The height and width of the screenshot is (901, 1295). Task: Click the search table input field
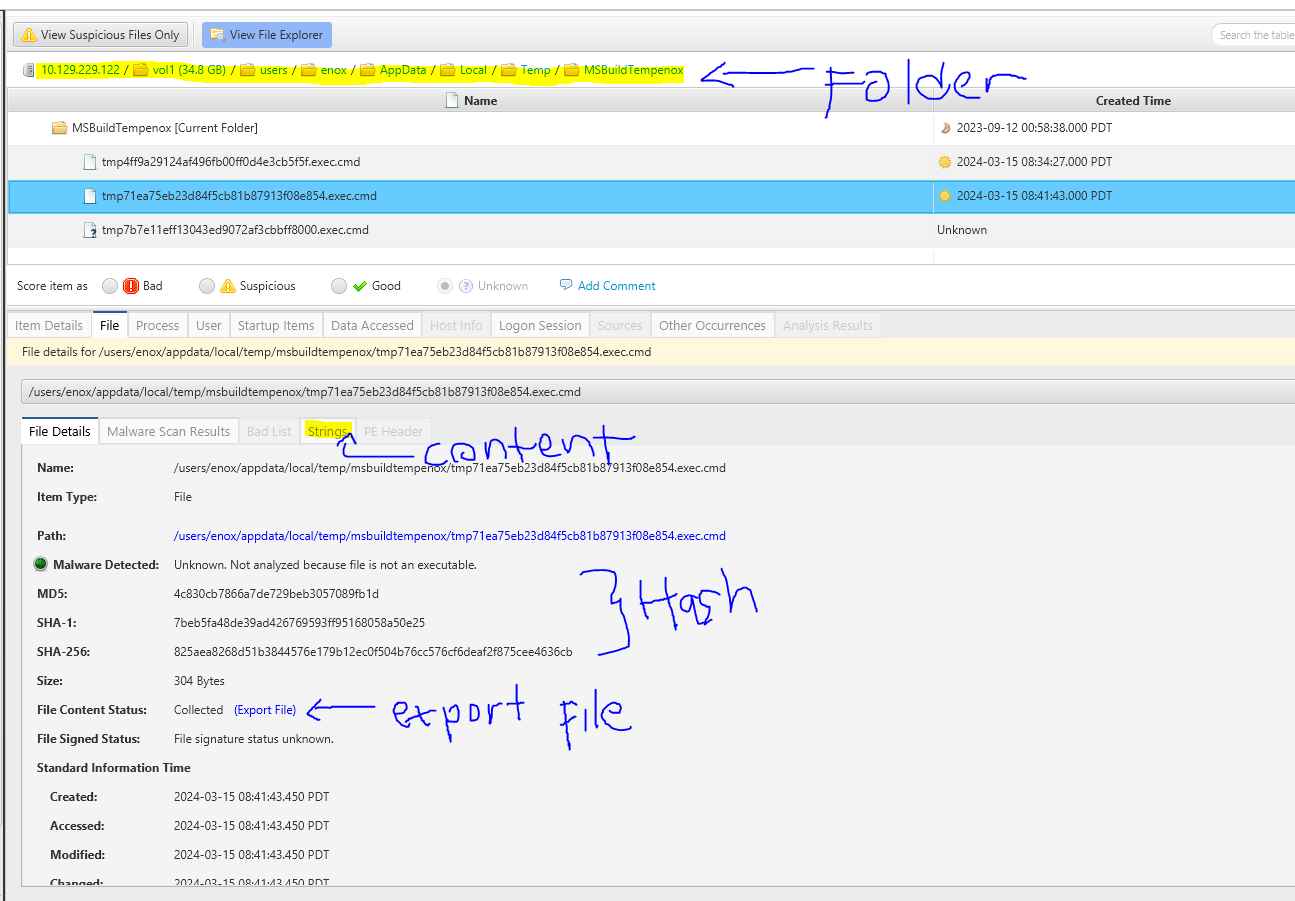pos(1255,35)
